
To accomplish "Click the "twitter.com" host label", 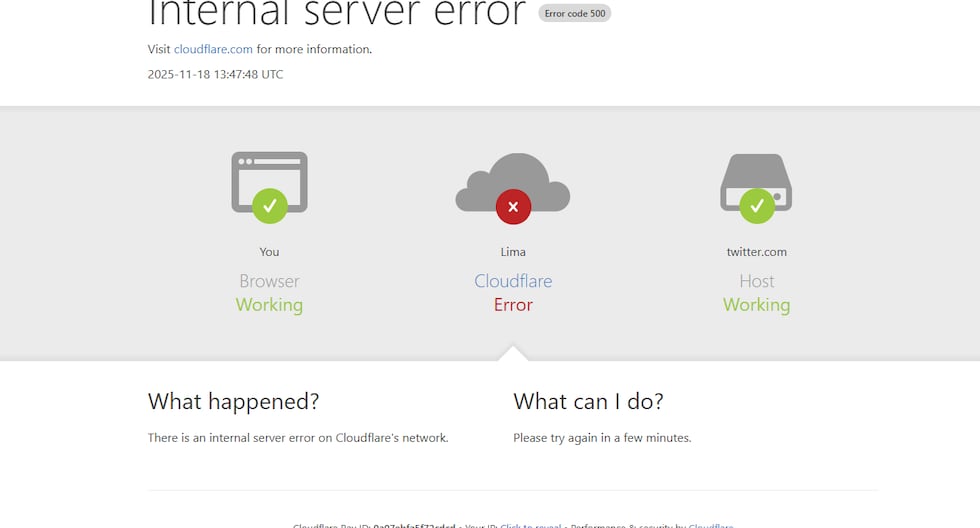I will click(756, 252).
